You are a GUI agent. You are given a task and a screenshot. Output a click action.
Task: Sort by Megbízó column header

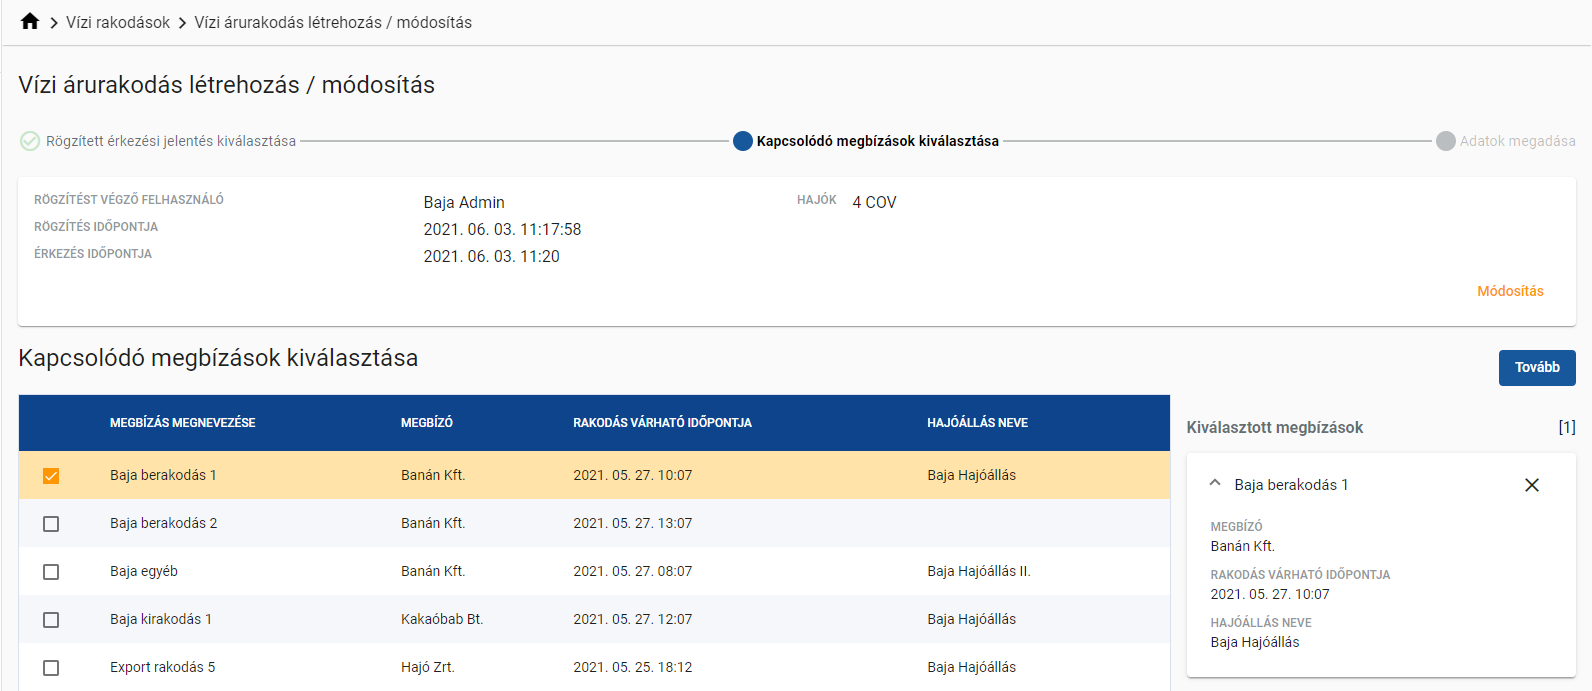[427, 423]
